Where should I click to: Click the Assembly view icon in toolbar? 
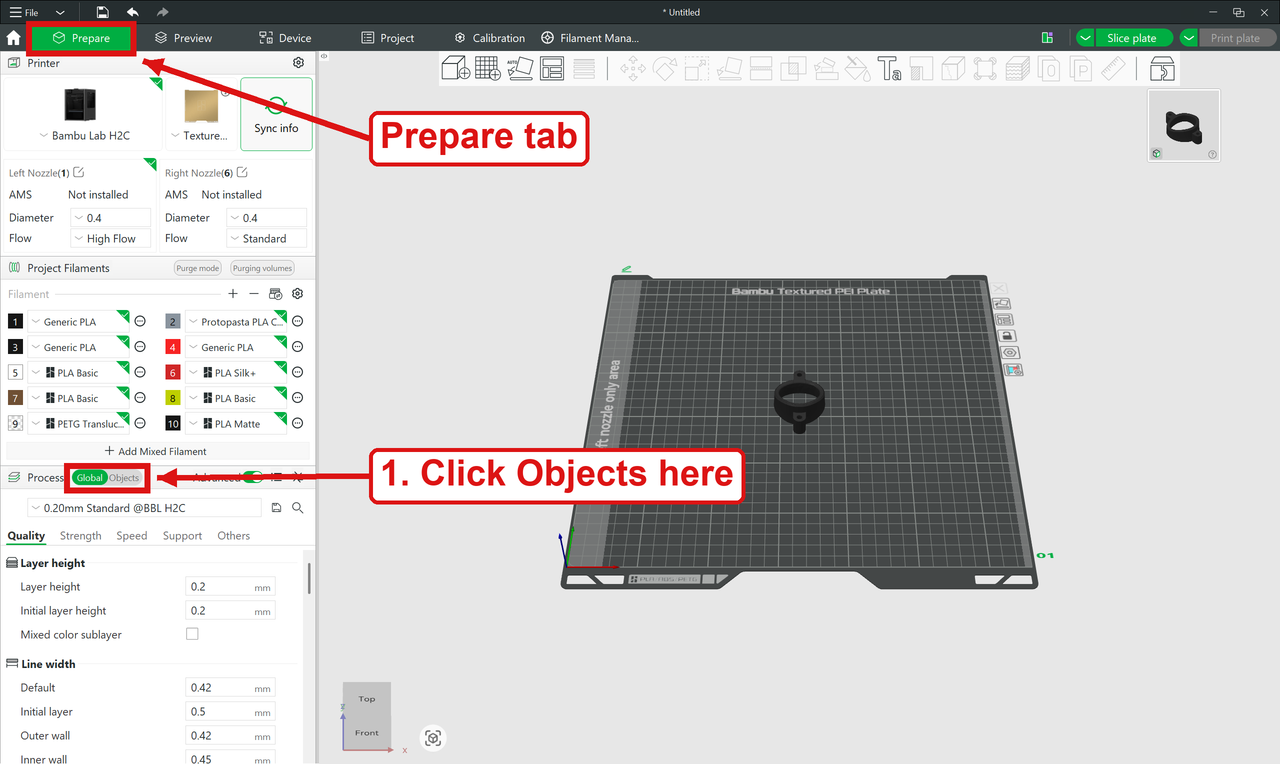tap(1162, 68)
